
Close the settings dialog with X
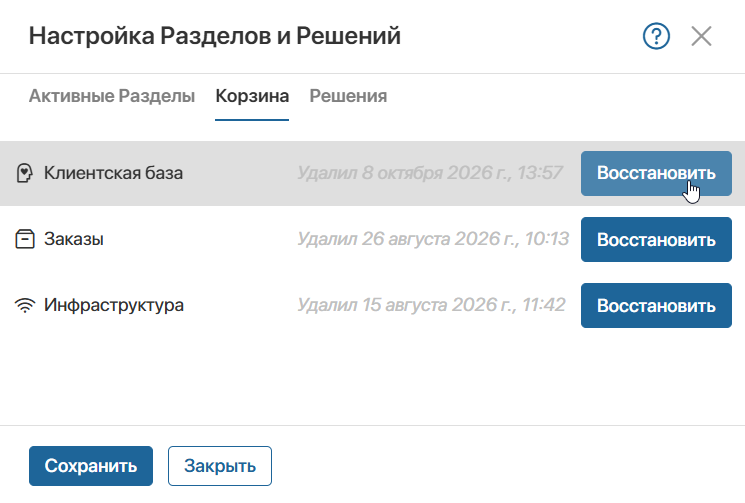[701, 36]
